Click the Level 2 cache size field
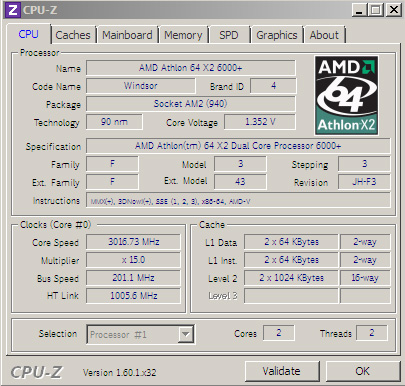 (x=291, y=278)
